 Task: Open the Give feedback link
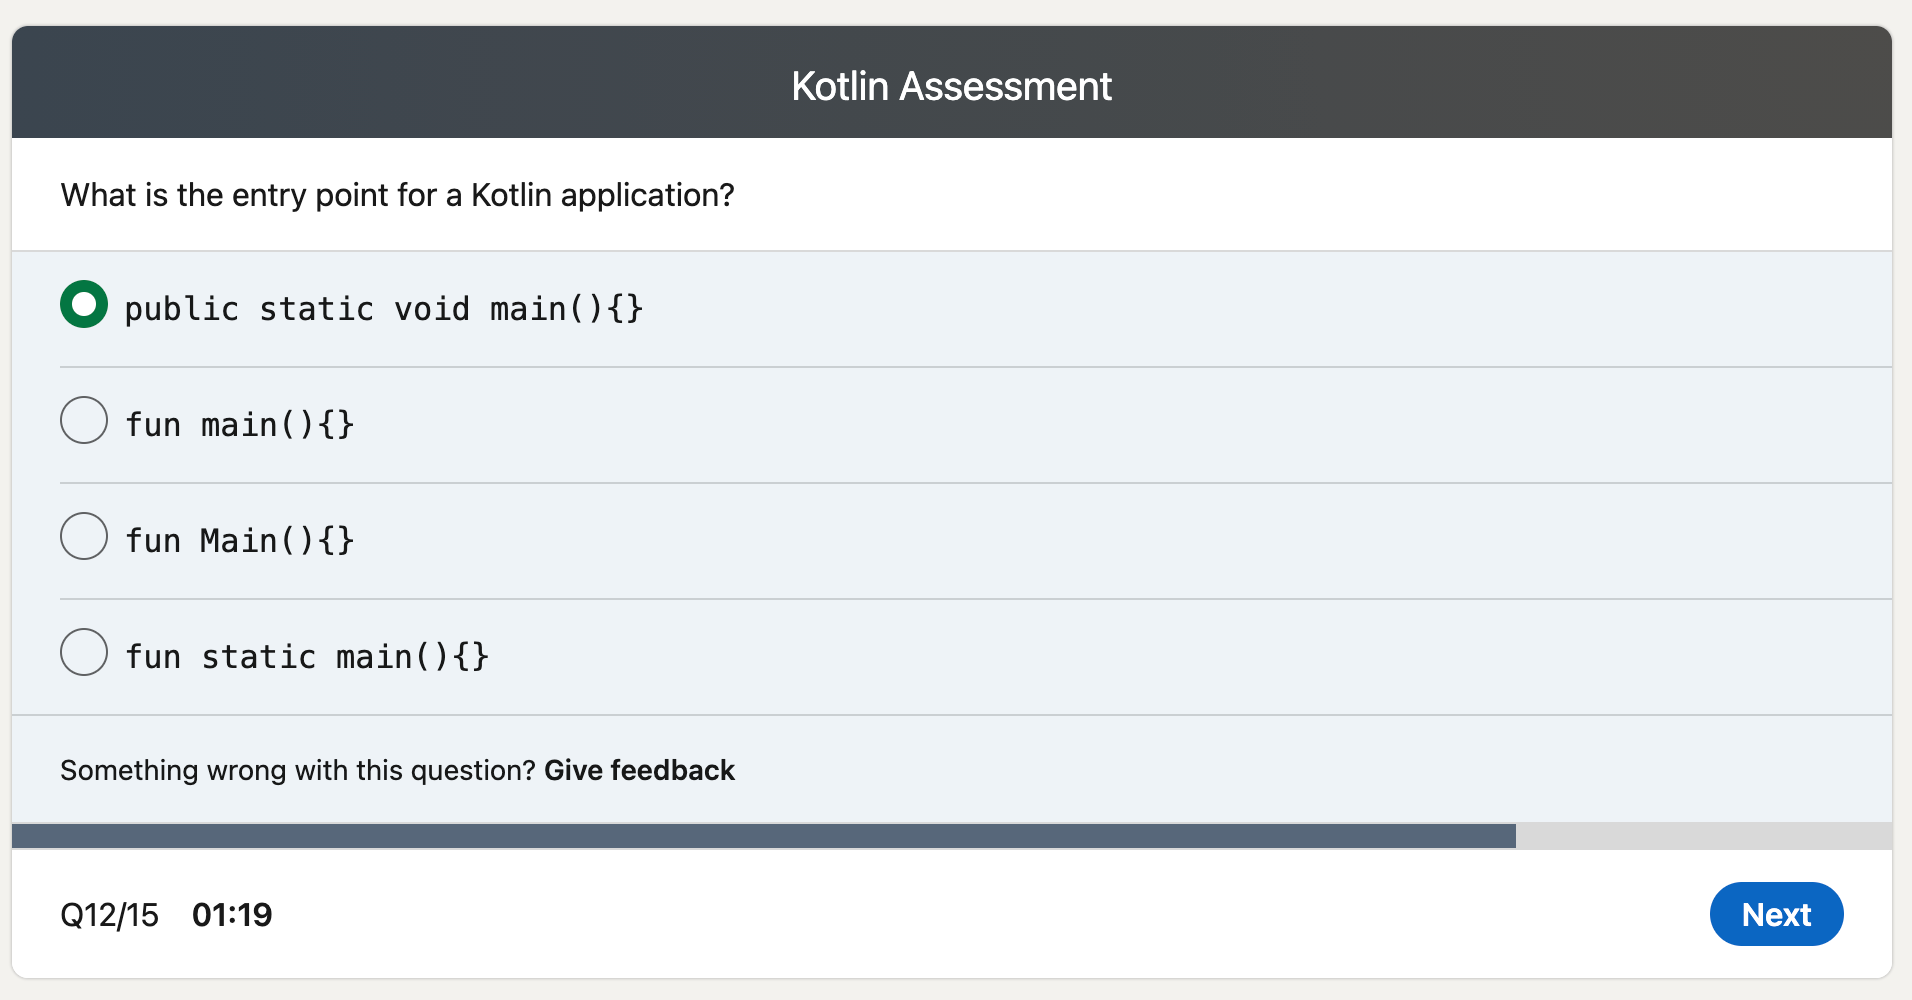[x=638, y=770]
